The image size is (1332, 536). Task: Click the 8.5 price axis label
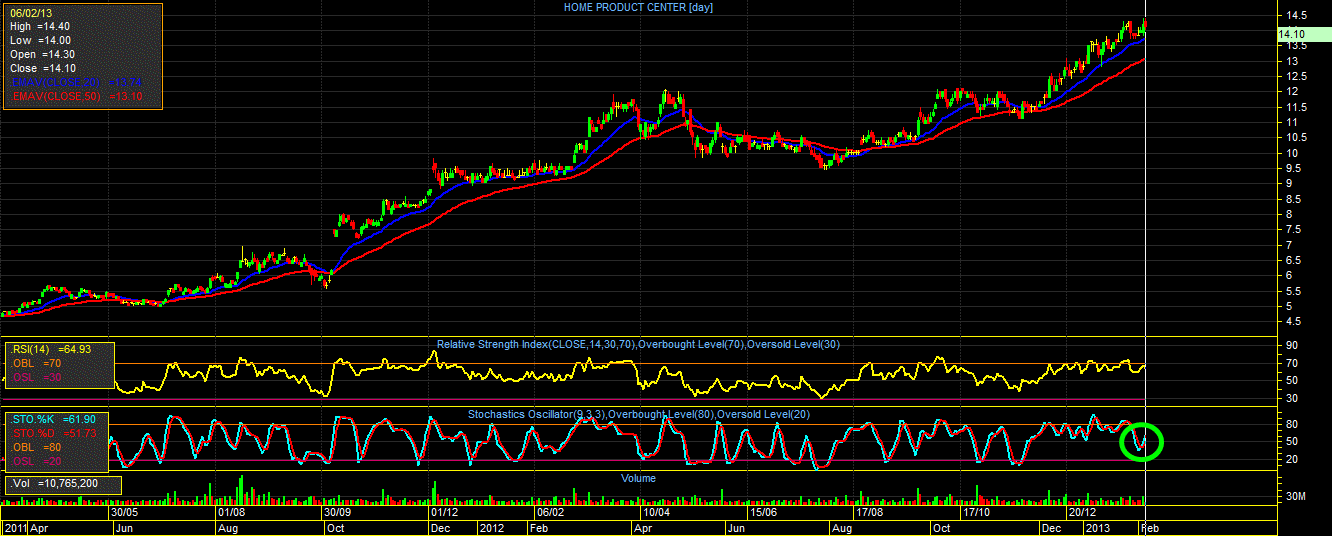click(1295, 199)
